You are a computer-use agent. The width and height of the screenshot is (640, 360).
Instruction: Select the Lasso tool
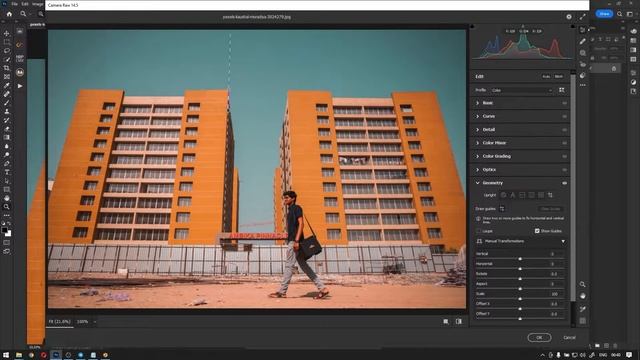click(7, 51)
